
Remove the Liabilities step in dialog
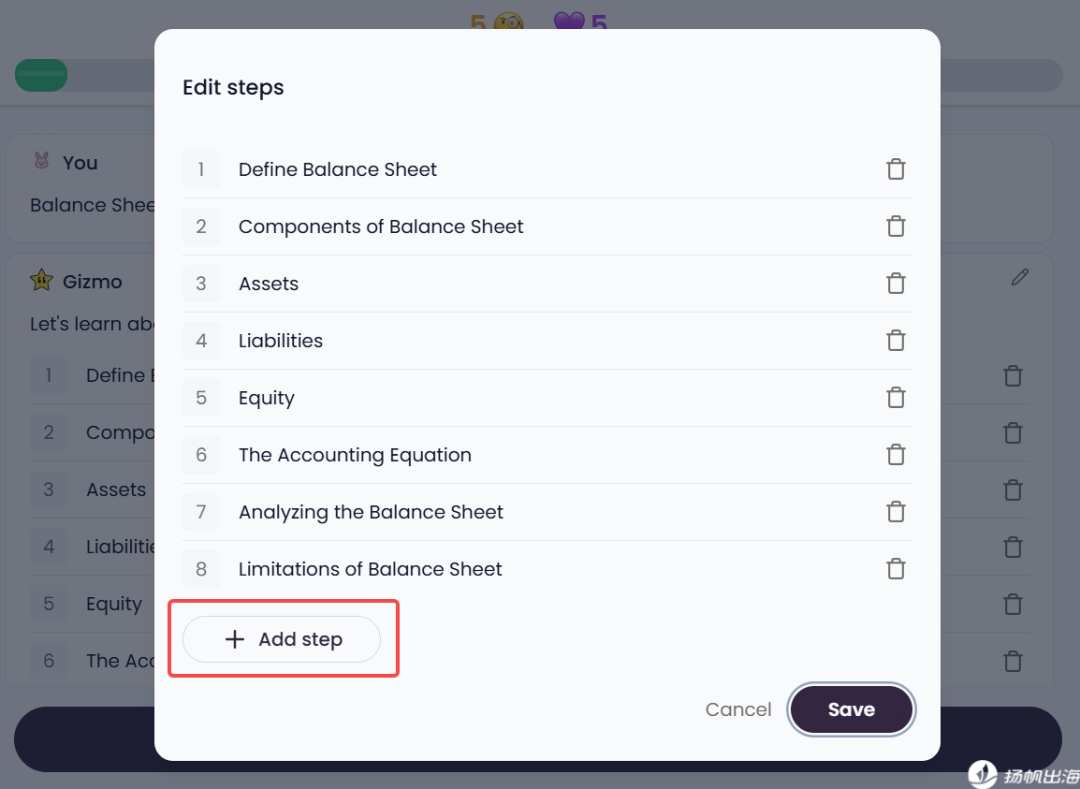point(896,340)
